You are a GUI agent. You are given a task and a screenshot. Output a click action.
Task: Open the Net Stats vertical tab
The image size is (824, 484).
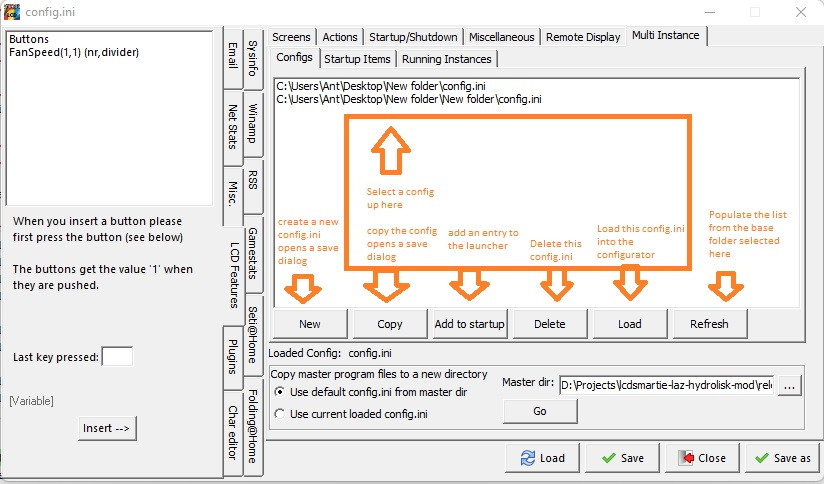click(233, 127)
